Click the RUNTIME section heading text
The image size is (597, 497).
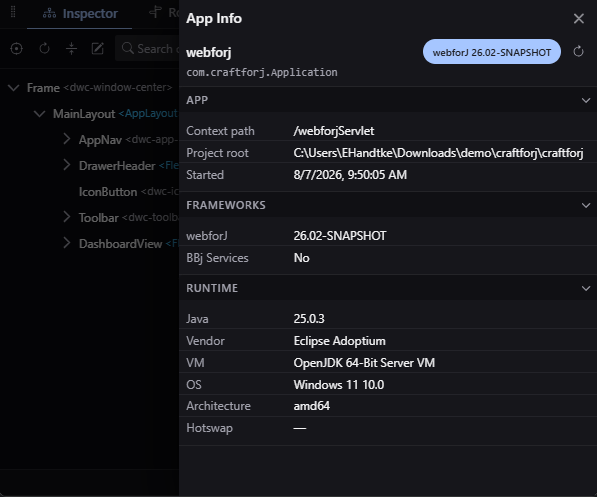pos(212,288)
